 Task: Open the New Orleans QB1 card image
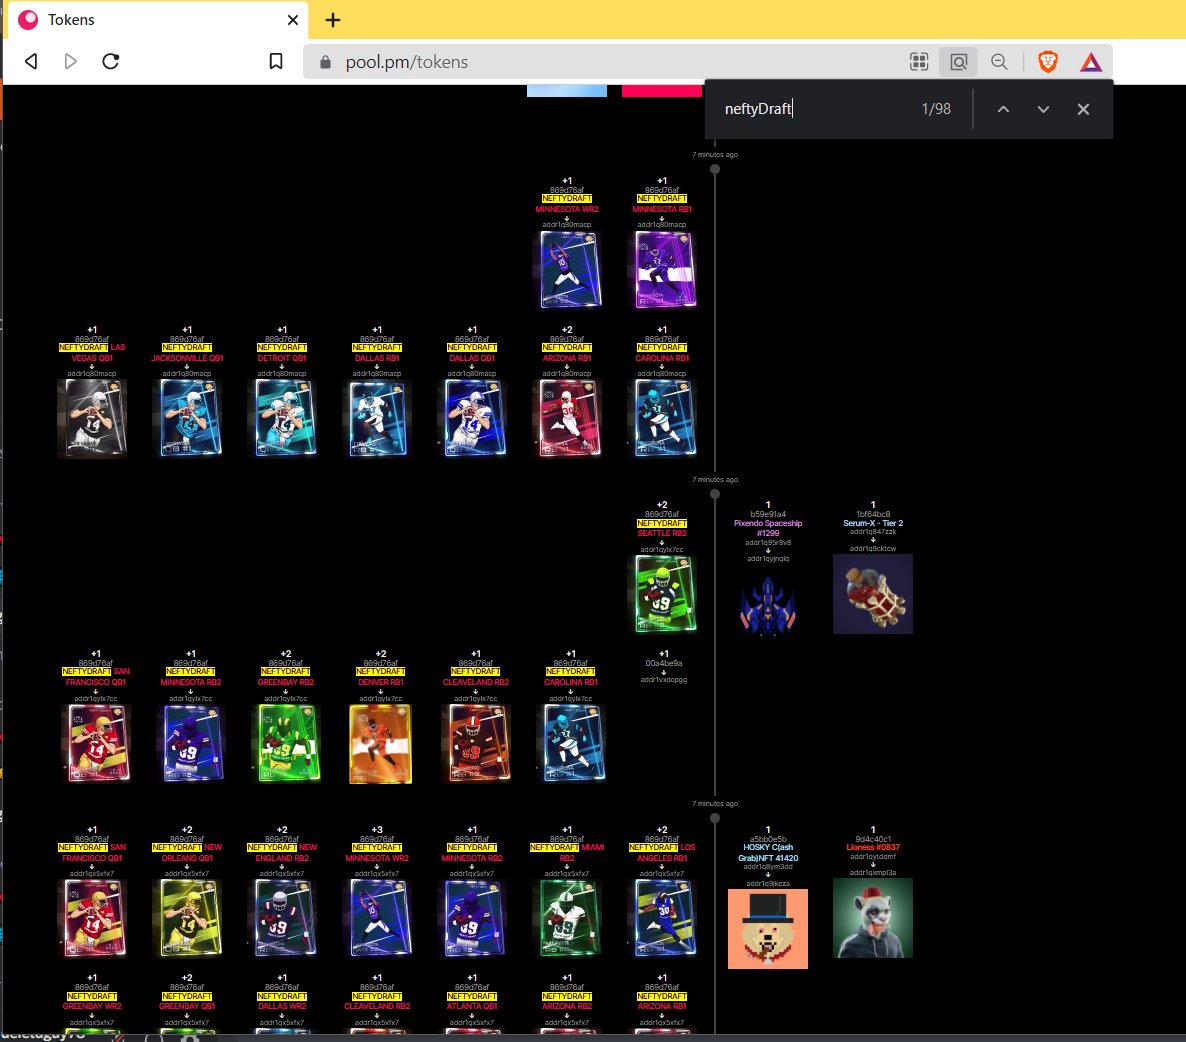tap(188, 919)
